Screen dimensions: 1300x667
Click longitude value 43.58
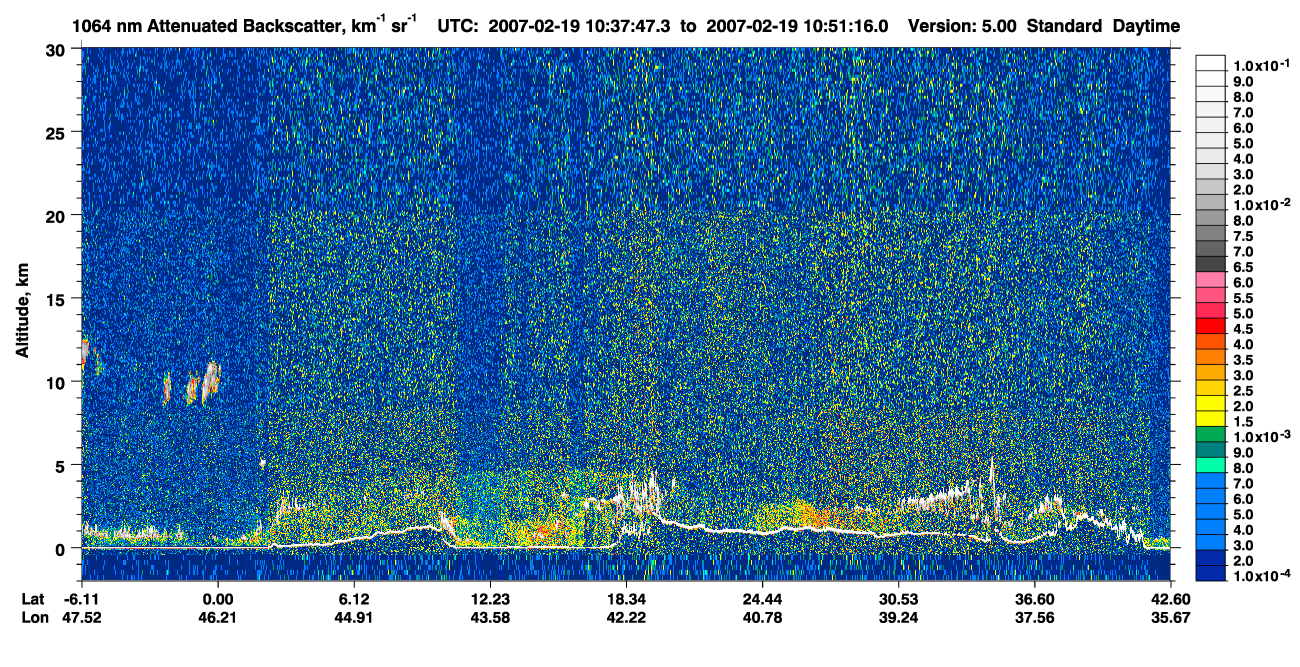pos(490,617)
